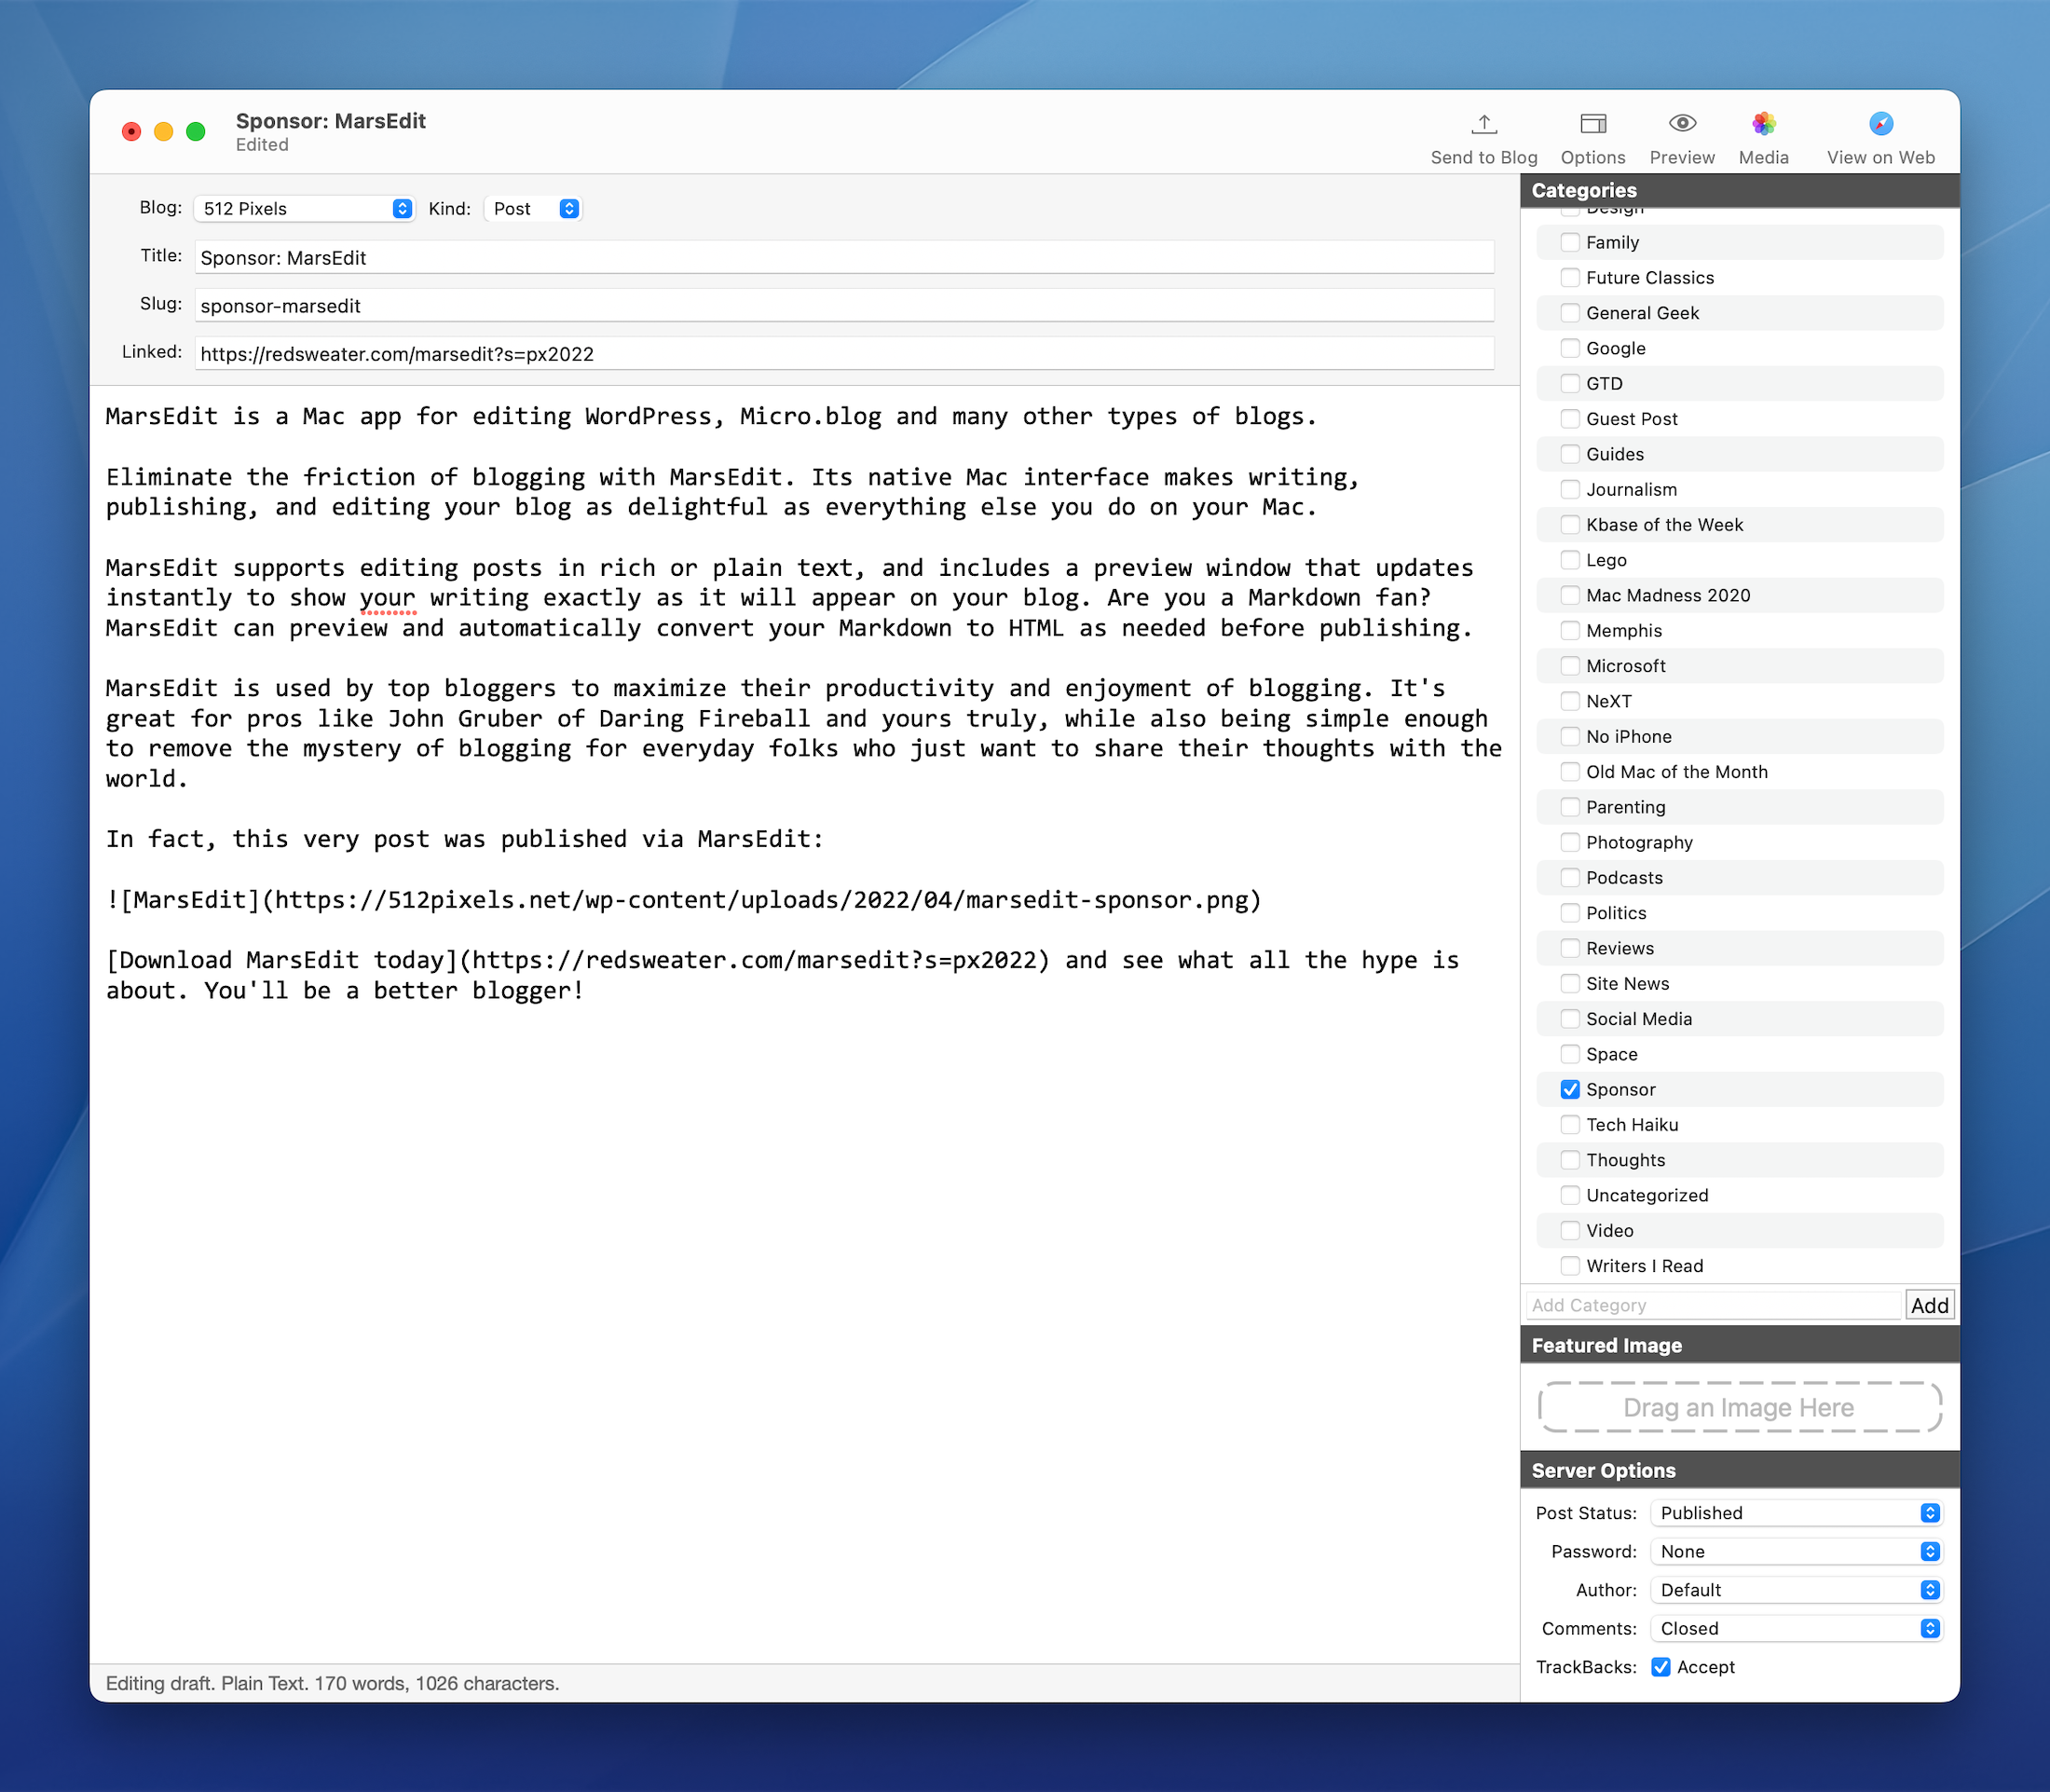The width and height of the screenshot is (2050, 1792).
Task: Check the Family category
Action: click(1570, 242)
